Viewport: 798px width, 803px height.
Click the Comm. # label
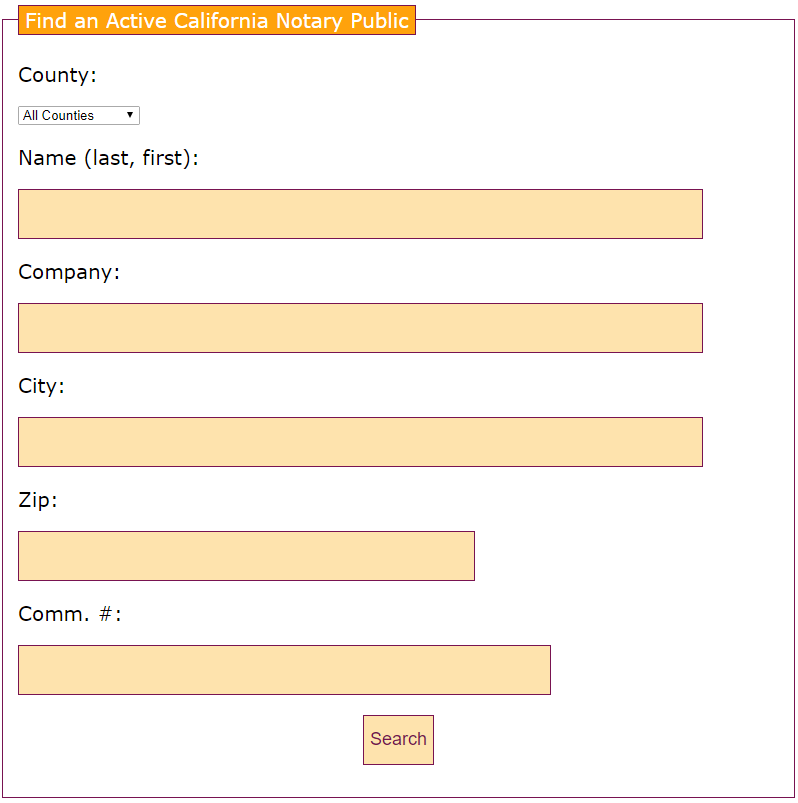[x=69, y=614]
